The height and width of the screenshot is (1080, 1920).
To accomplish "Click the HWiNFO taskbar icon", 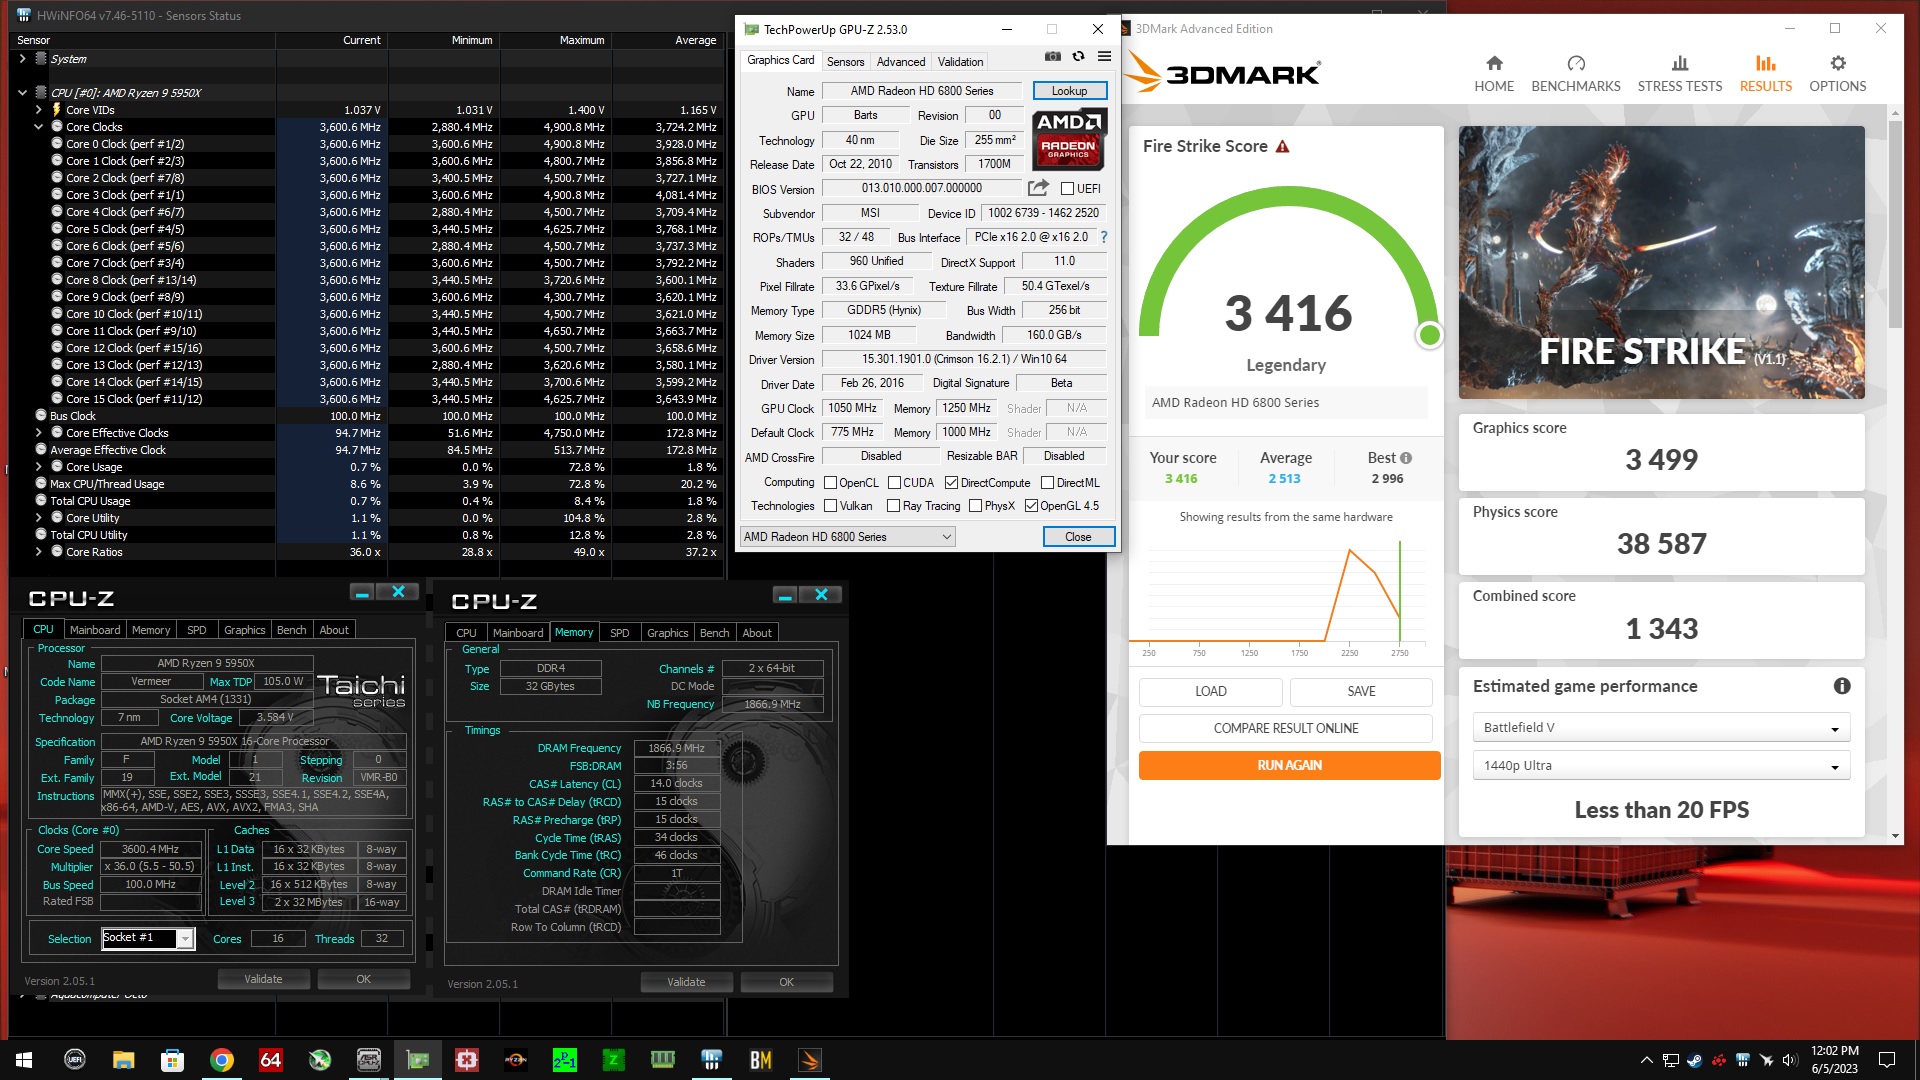I will pos(712,1060).
